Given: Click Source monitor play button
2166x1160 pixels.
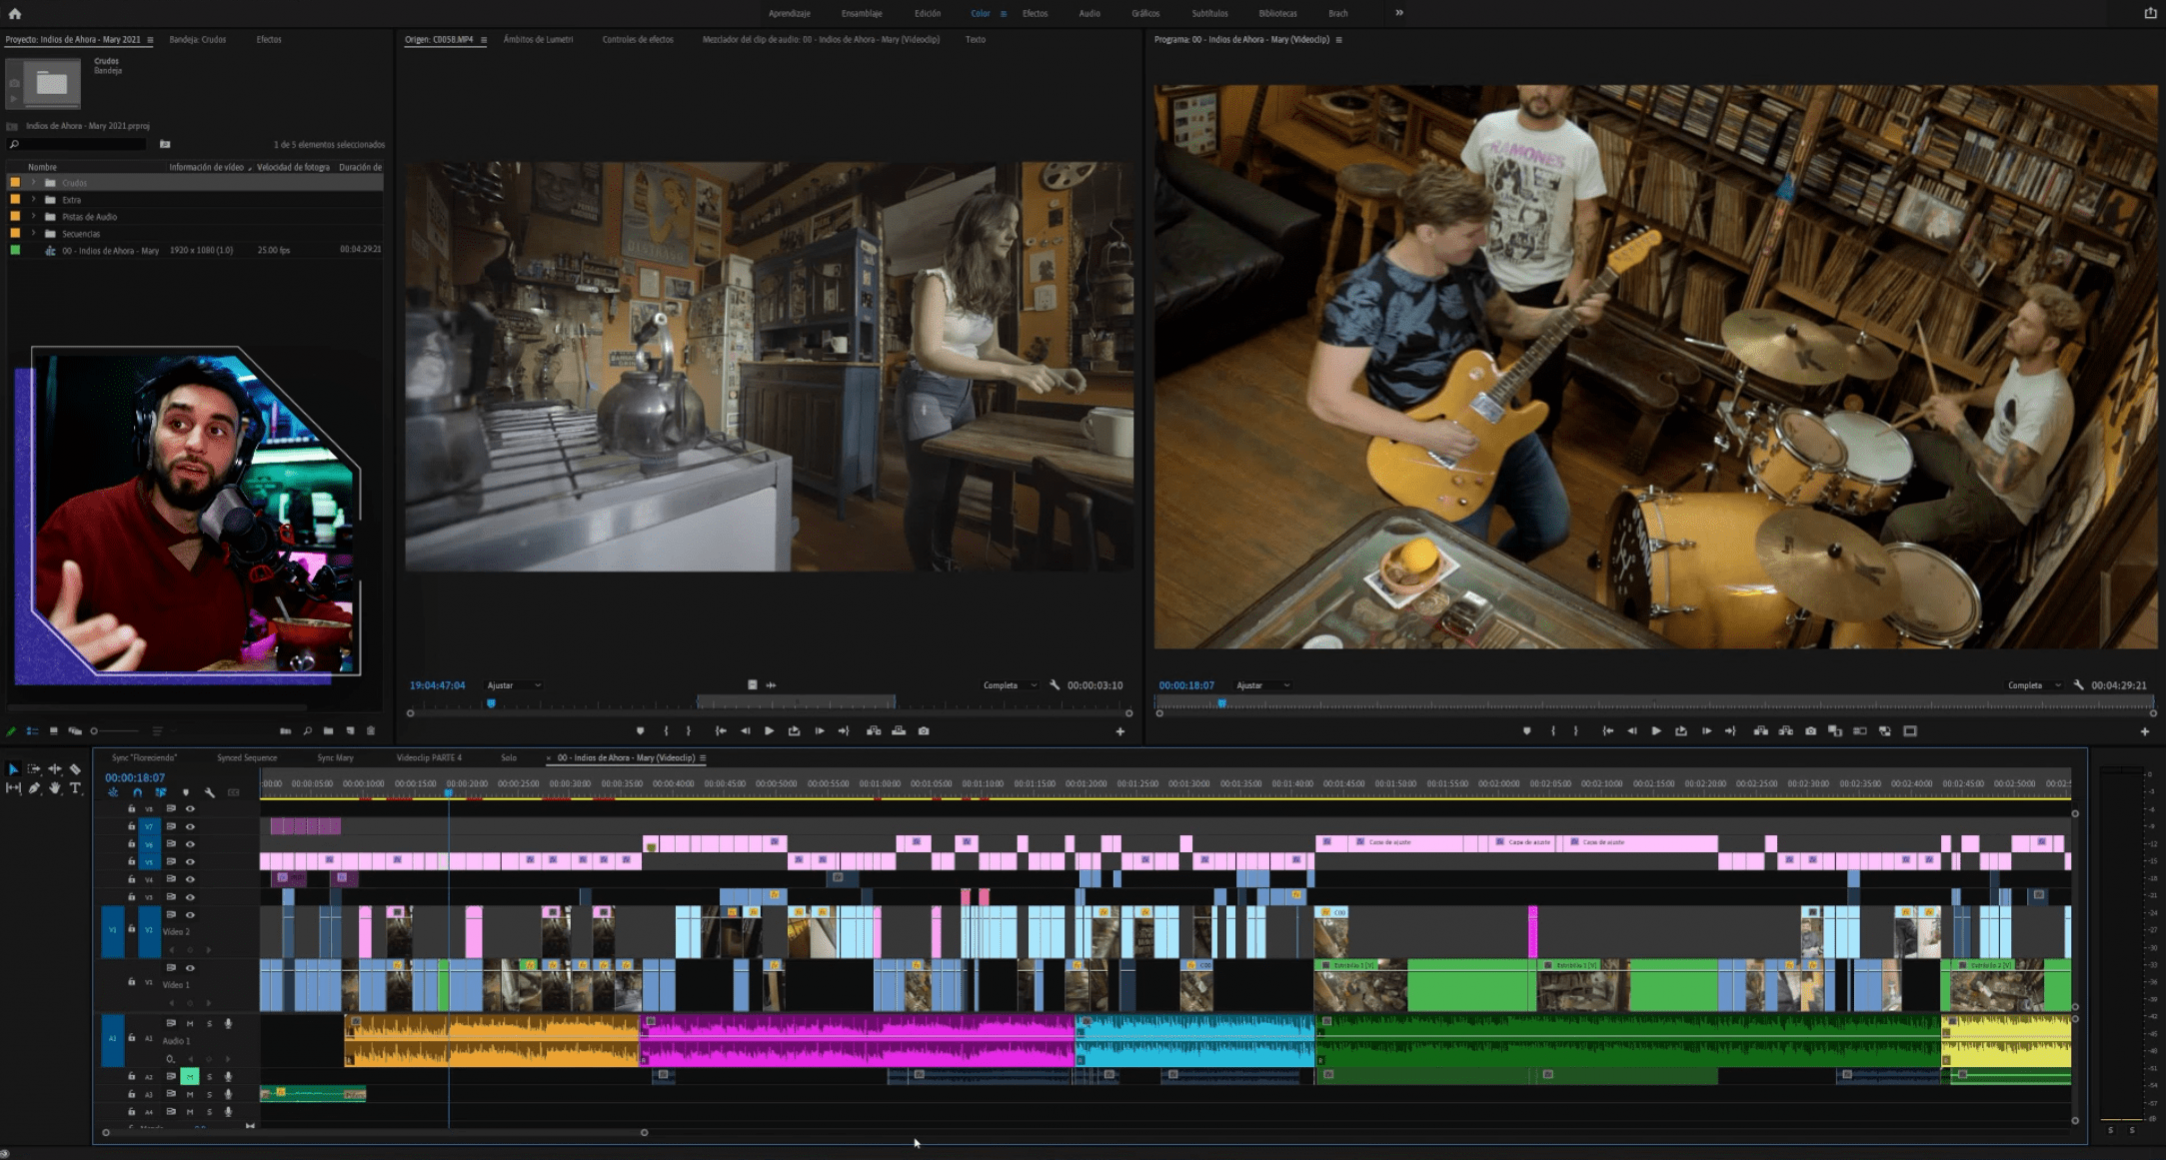Looking at the screenshot, I should (x=769, y=731).
